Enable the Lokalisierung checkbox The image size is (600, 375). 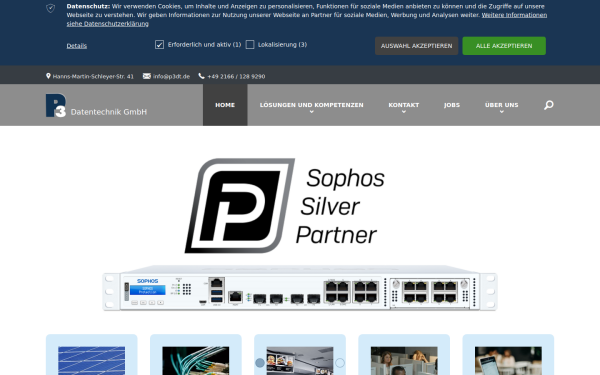[250, 45]
